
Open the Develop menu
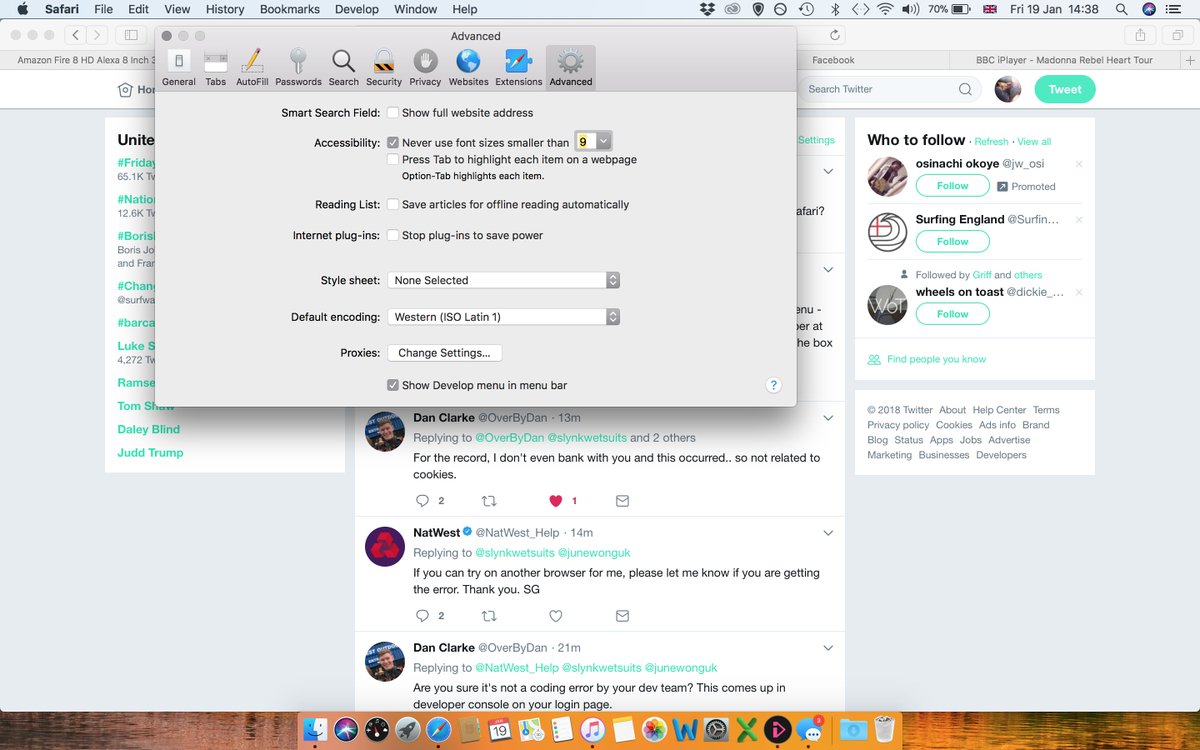pos(357,9)
